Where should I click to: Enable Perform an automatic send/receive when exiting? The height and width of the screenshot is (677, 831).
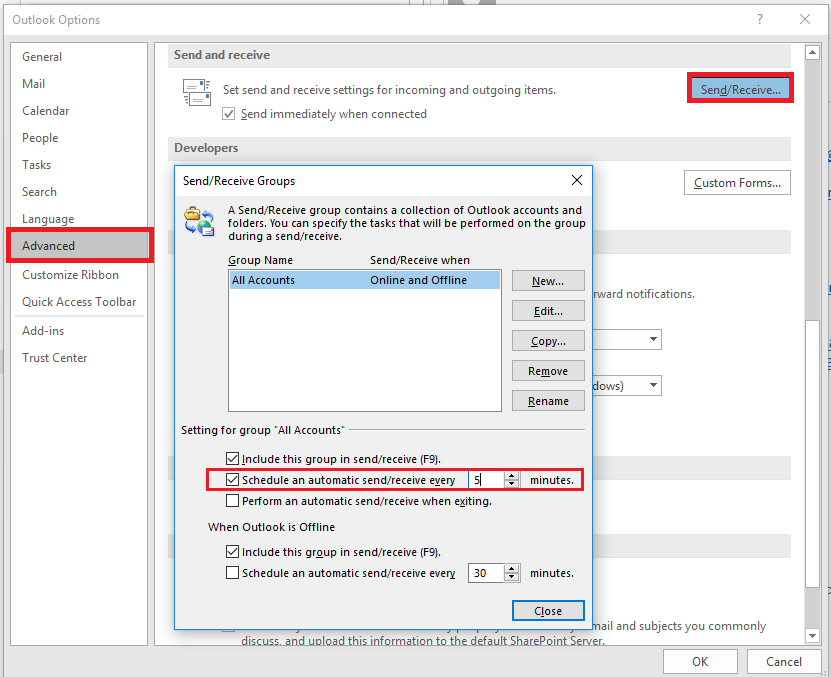click(x=232, y=502)
